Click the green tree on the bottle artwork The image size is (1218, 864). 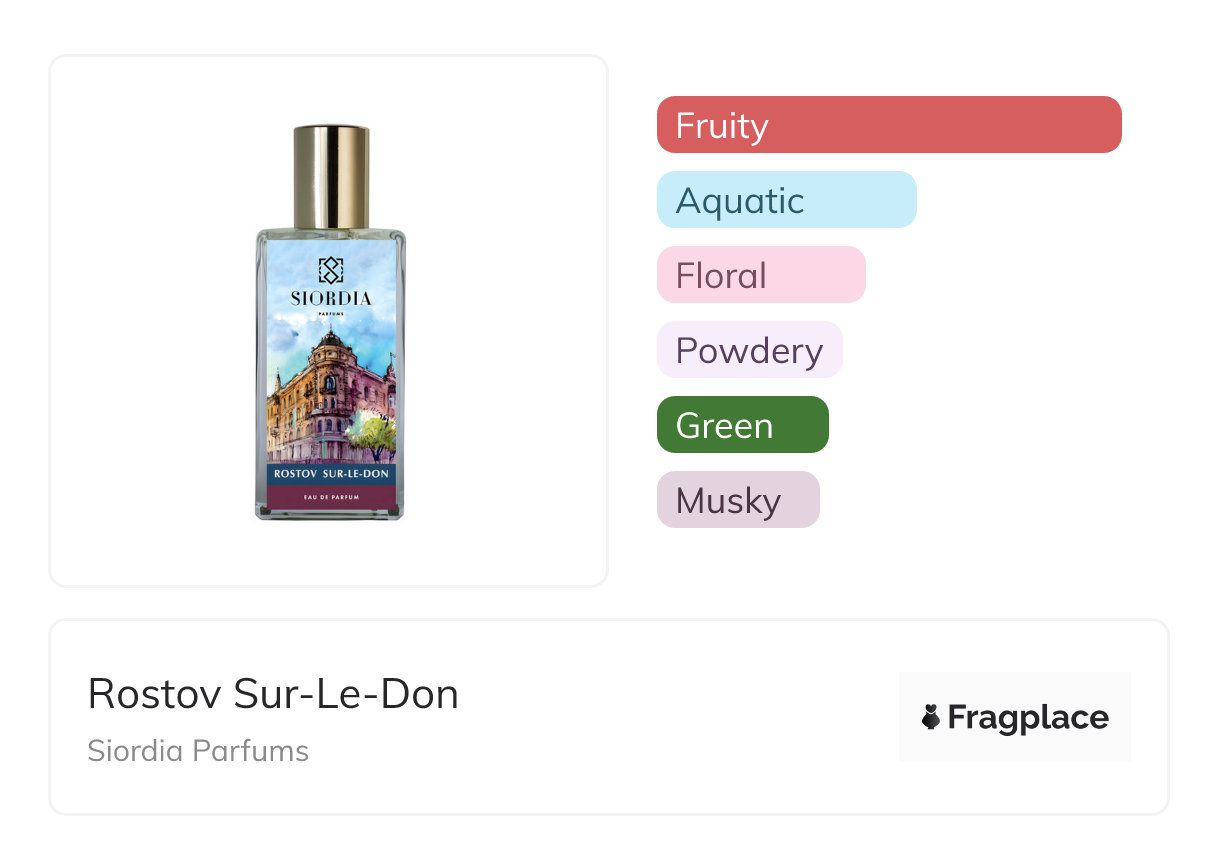[375, 433]
